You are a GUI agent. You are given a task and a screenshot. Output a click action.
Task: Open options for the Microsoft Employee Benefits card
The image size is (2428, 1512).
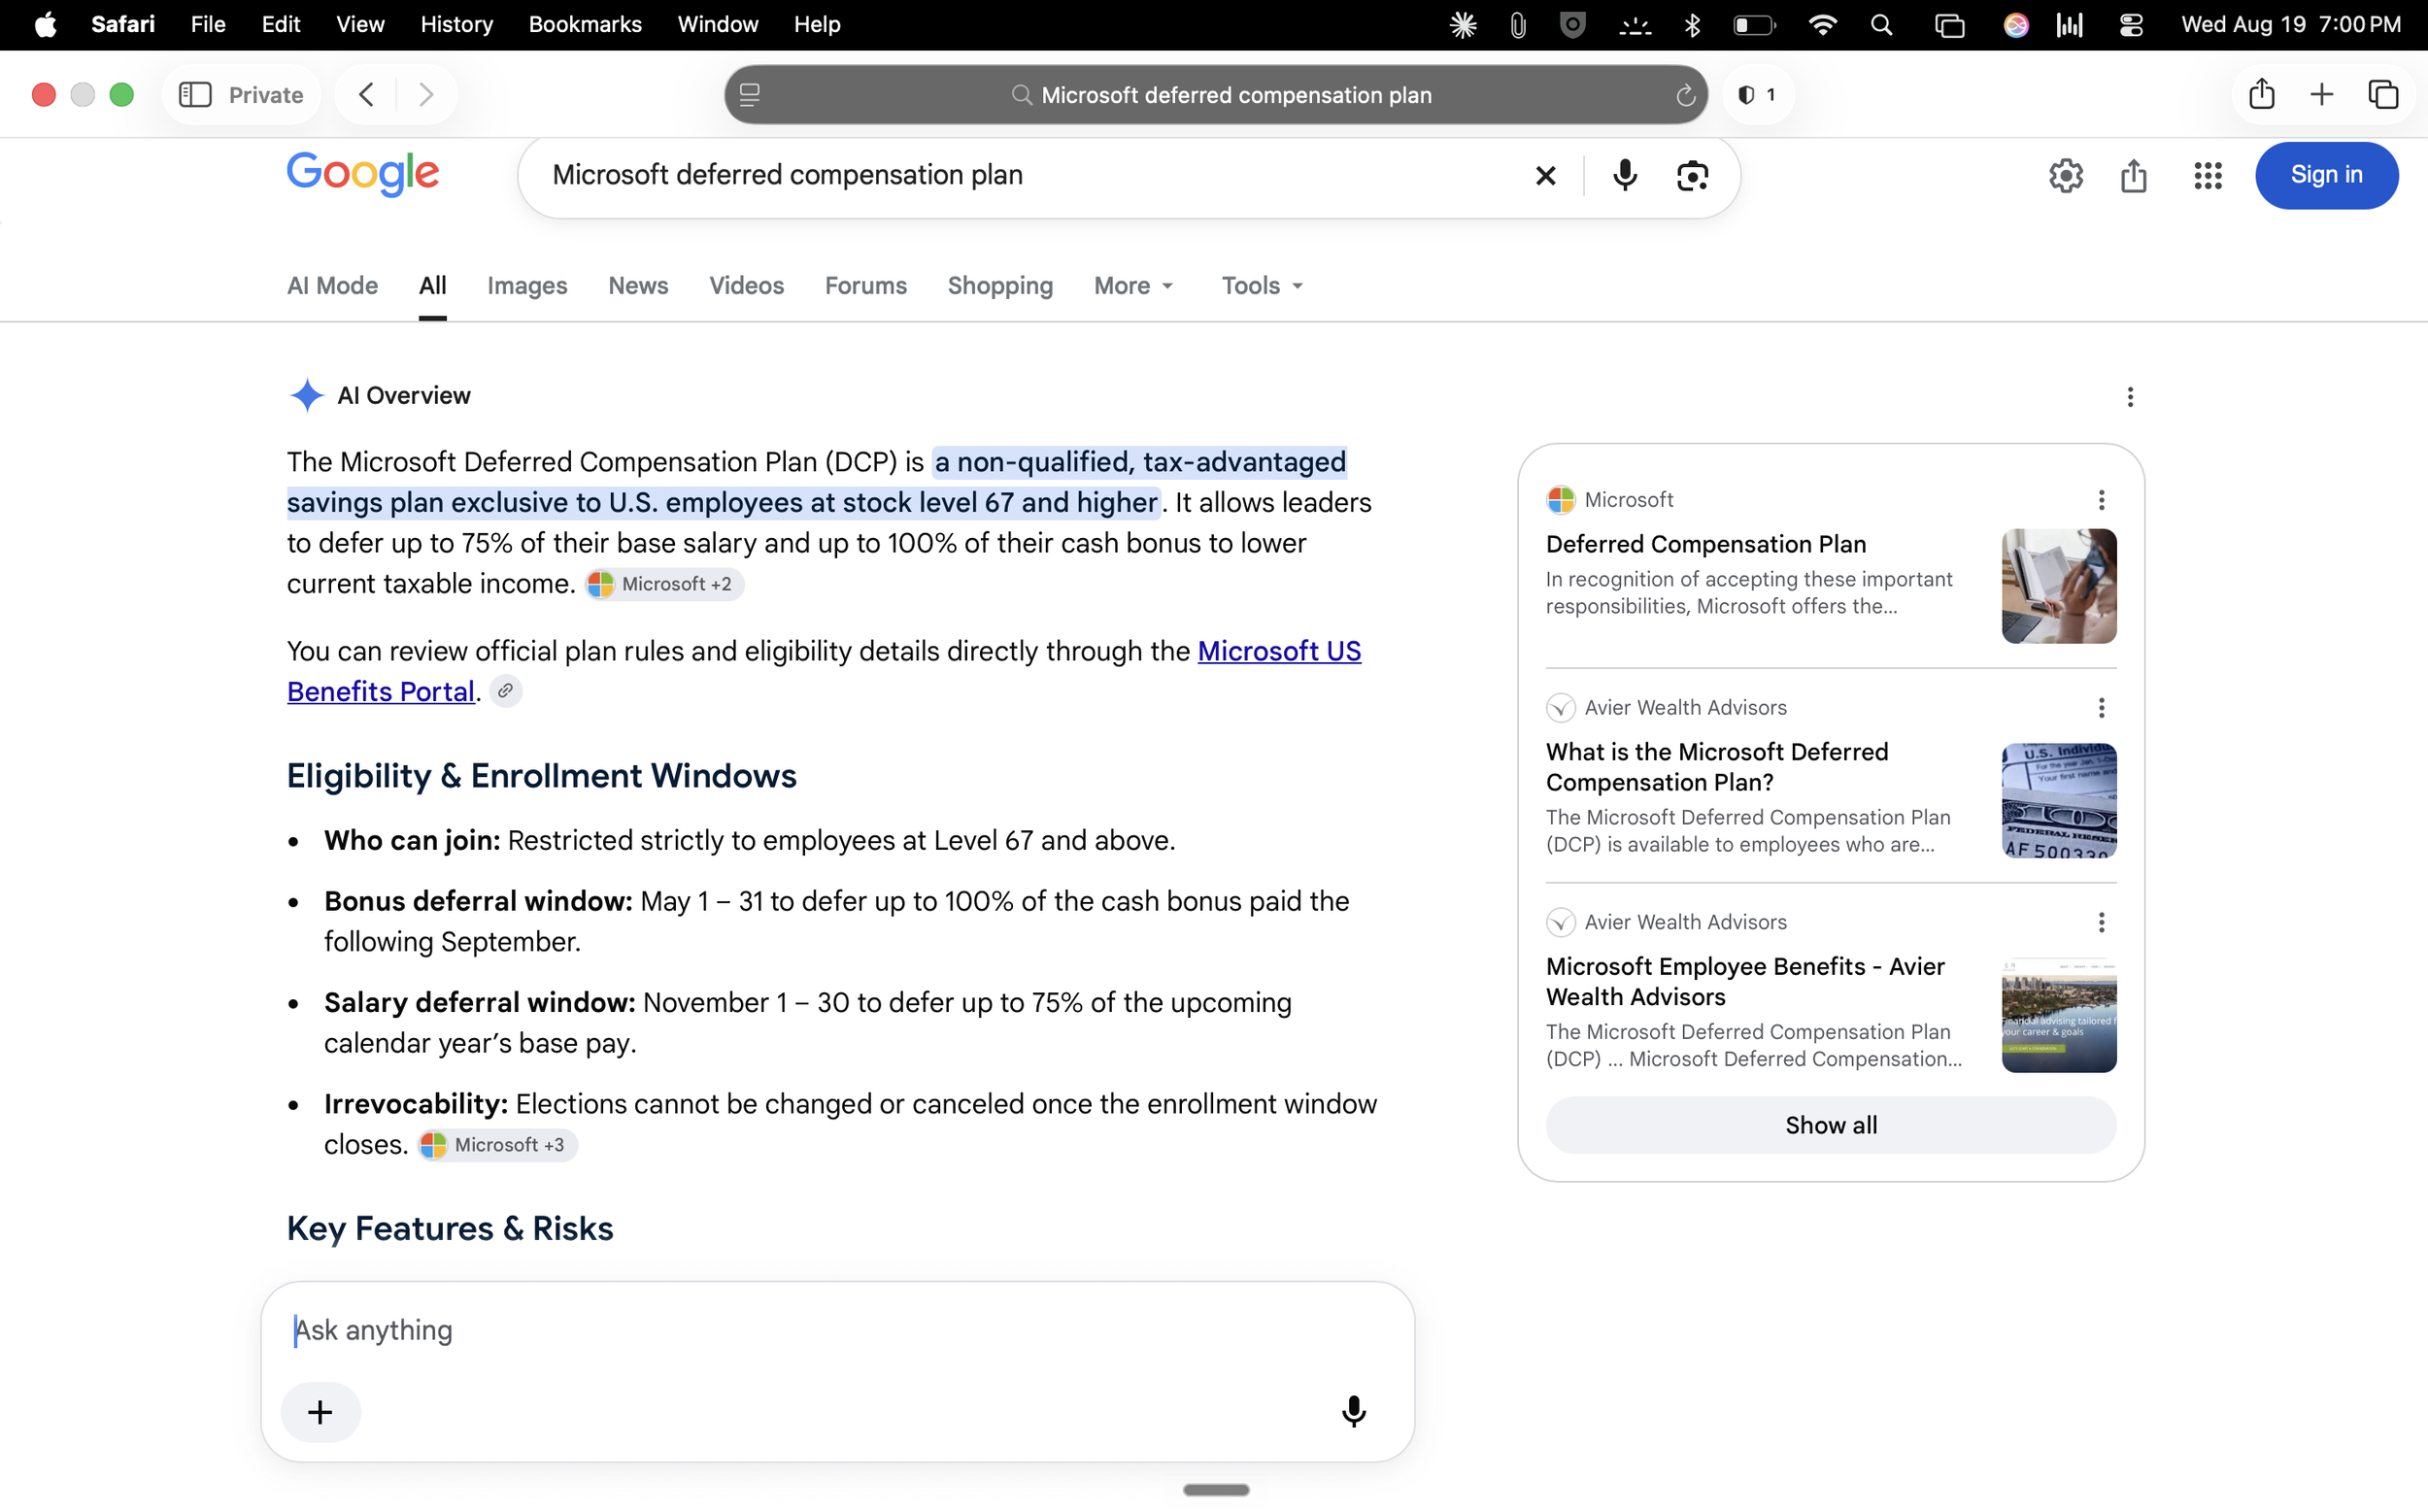pyautogui.click(x=2101, y=922)
